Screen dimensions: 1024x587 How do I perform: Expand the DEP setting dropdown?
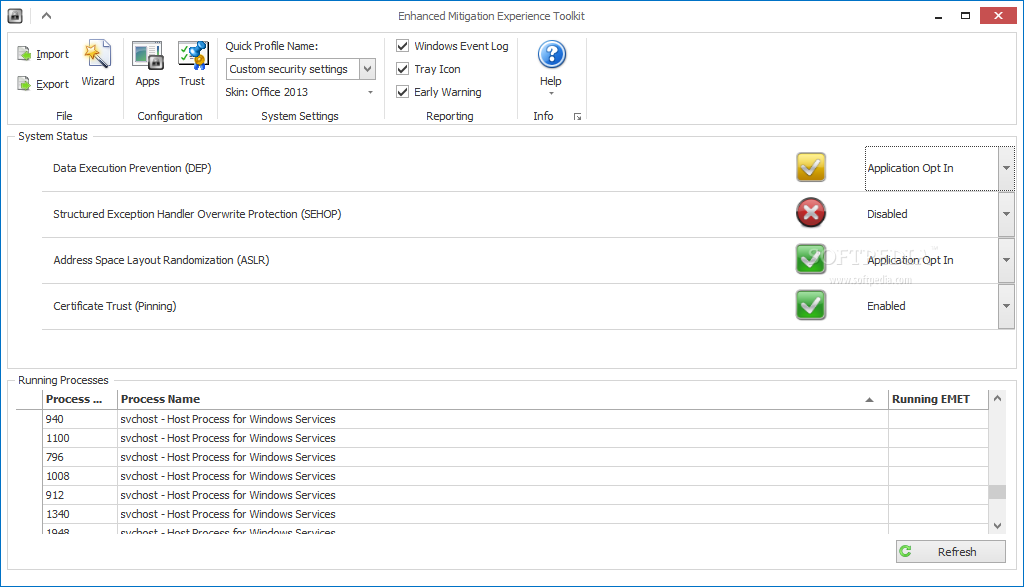coord(1006,168)
